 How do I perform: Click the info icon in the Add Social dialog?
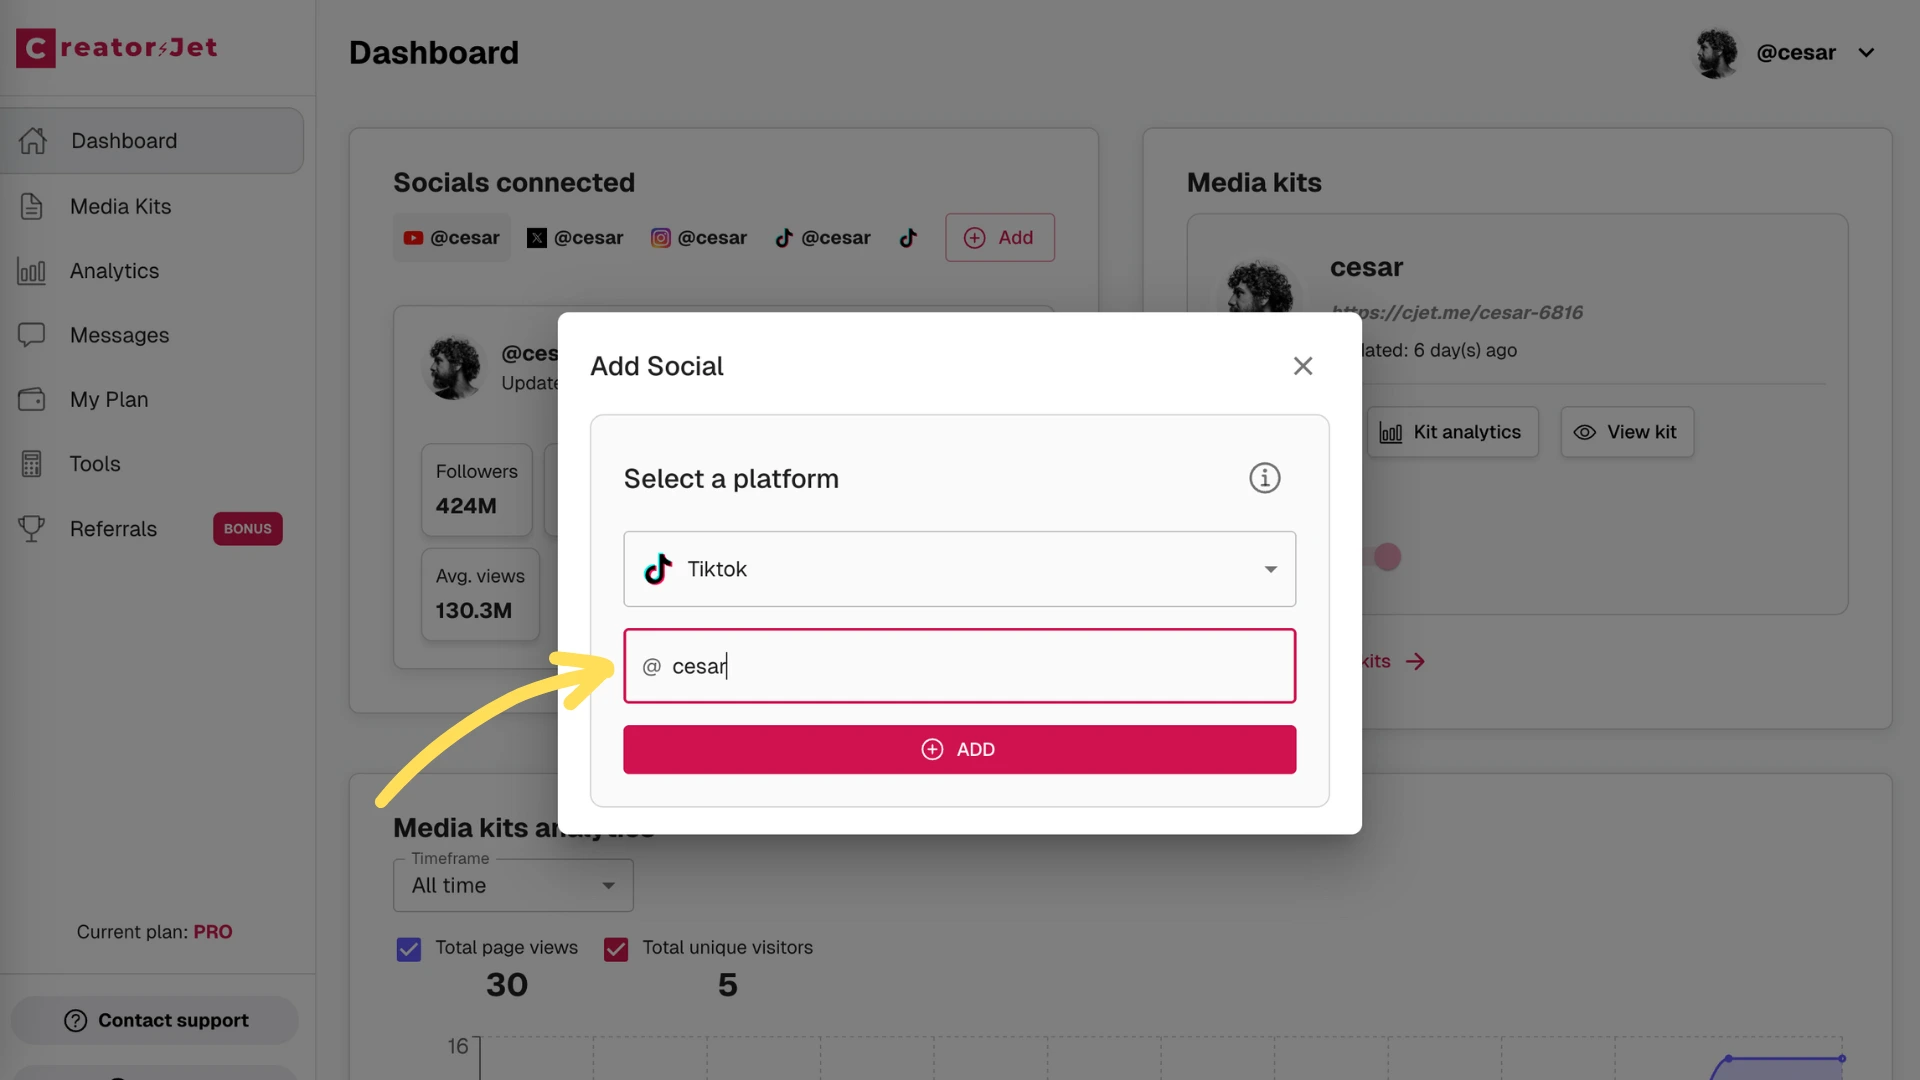coord(1264,477)
